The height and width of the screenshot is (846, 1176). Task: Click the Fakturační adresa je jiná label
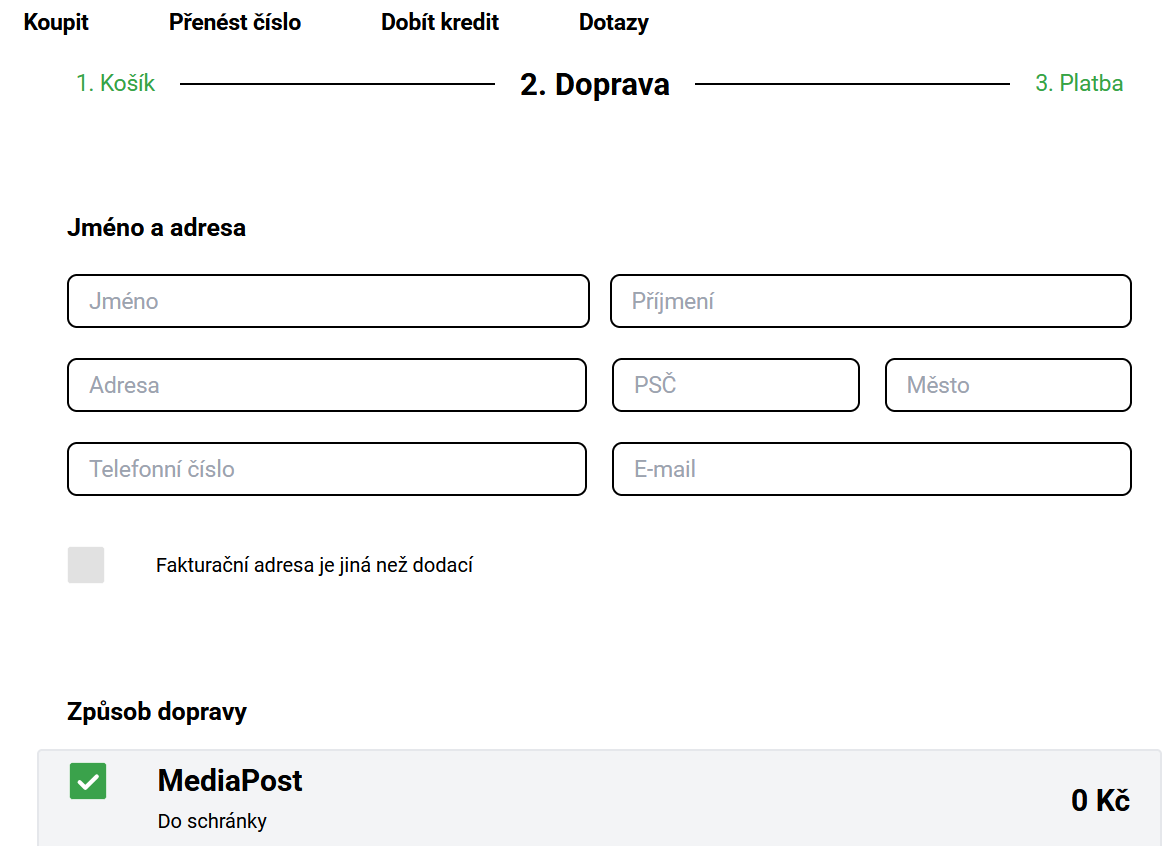314,566
